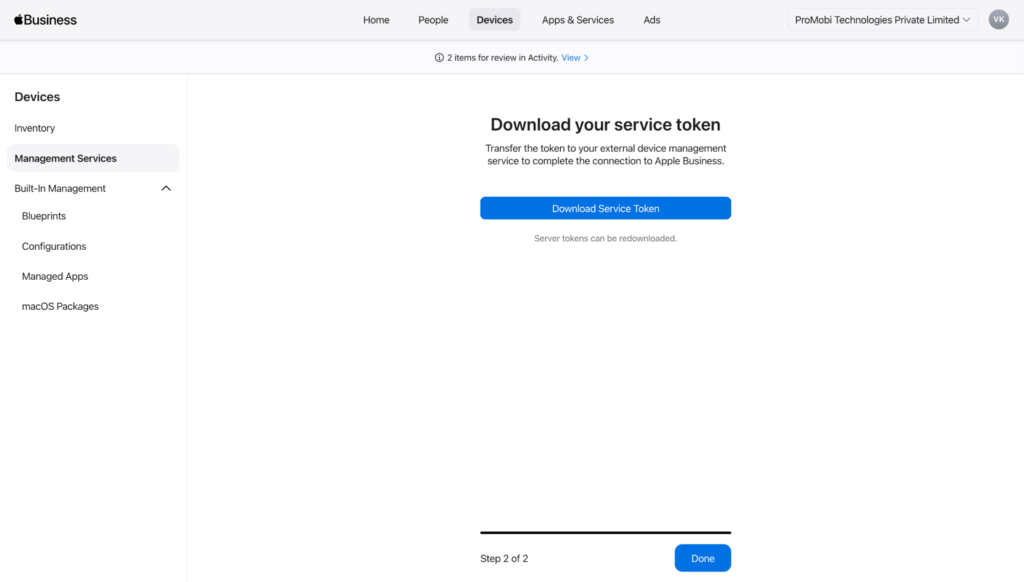Click the 'Step 2 of 2' text
Screen dimensions: 1024x582
pos(504,558)
